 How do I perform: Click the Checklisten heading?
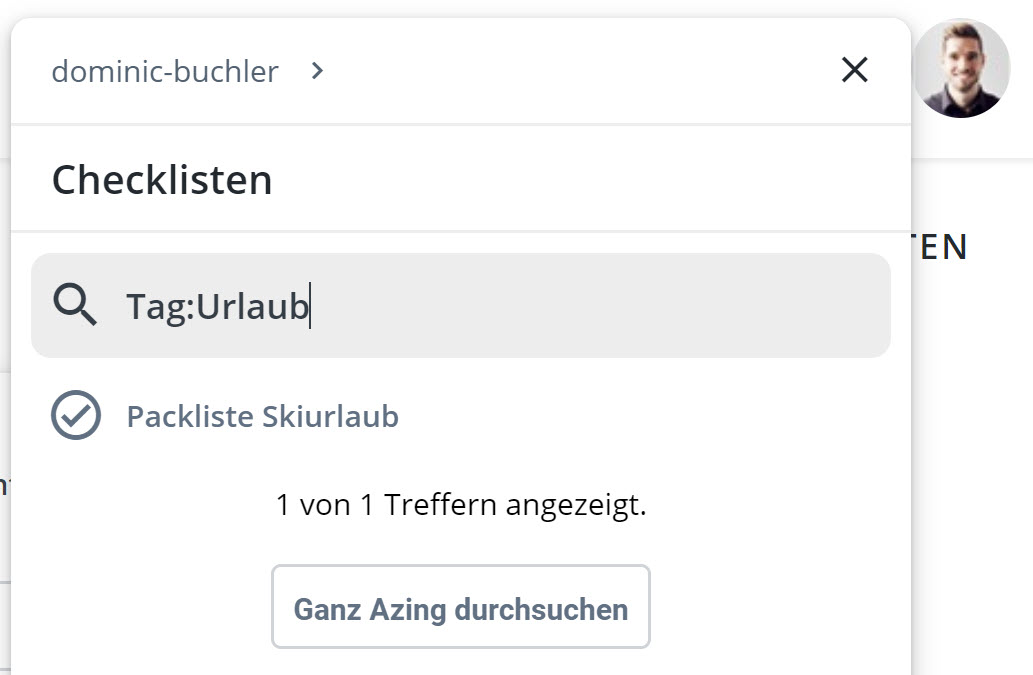click(162, 180)
